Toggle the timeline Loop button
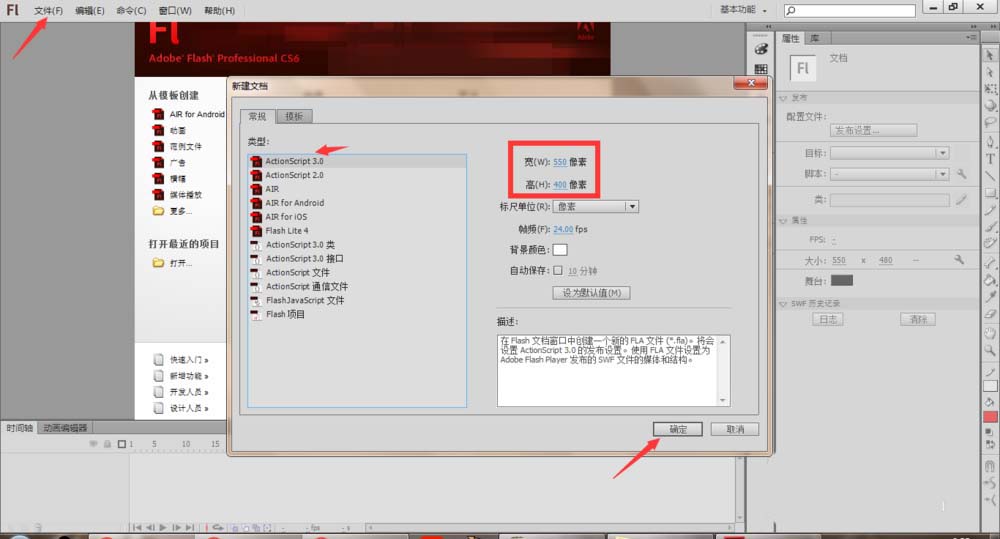 (219, 528)
